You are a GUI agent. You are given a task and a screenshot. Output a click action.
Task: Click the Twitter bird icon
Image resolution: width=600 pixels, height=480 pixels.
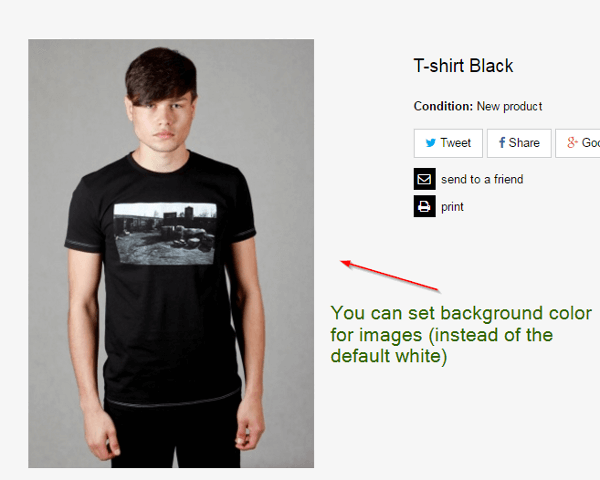tap(431, 143)
